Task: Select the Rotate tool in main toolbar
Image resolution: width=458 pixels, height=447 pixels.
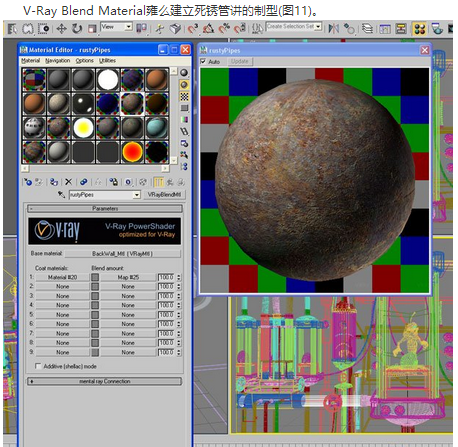Action: (x=77, y=29)
